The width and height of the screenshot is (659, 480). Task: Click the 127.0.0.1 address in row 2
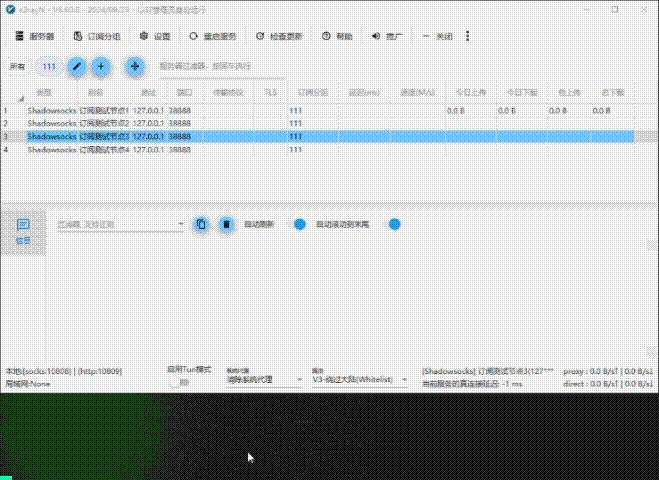[148, 123]
